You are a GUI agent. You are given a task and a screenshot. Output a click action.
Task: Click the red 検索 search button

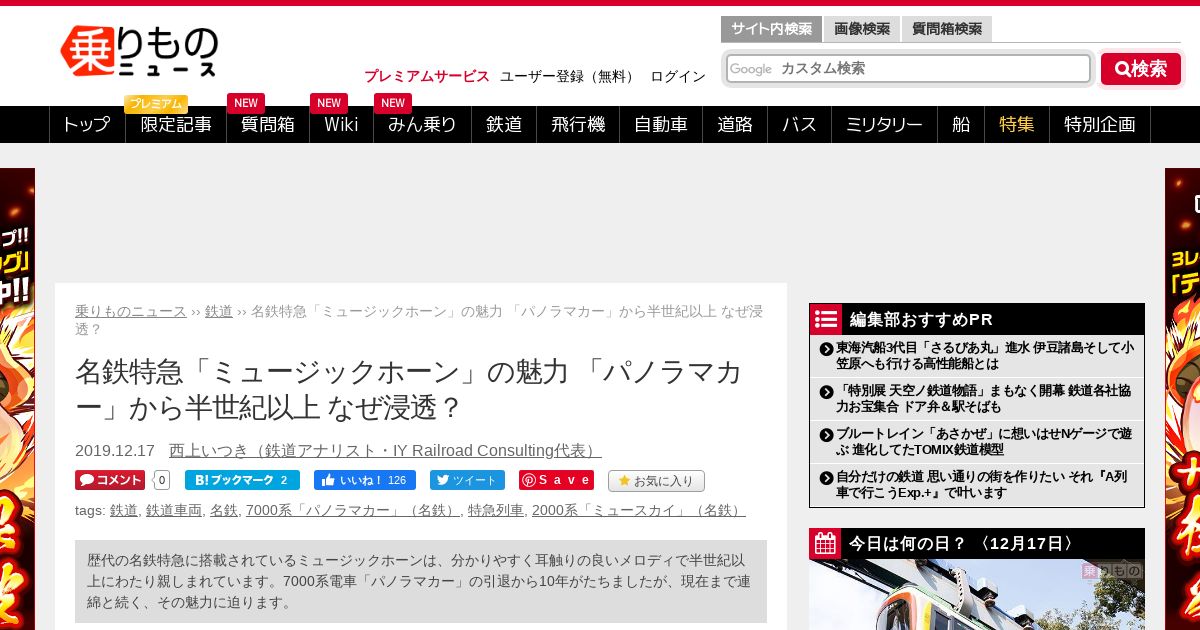(1141, 69)
